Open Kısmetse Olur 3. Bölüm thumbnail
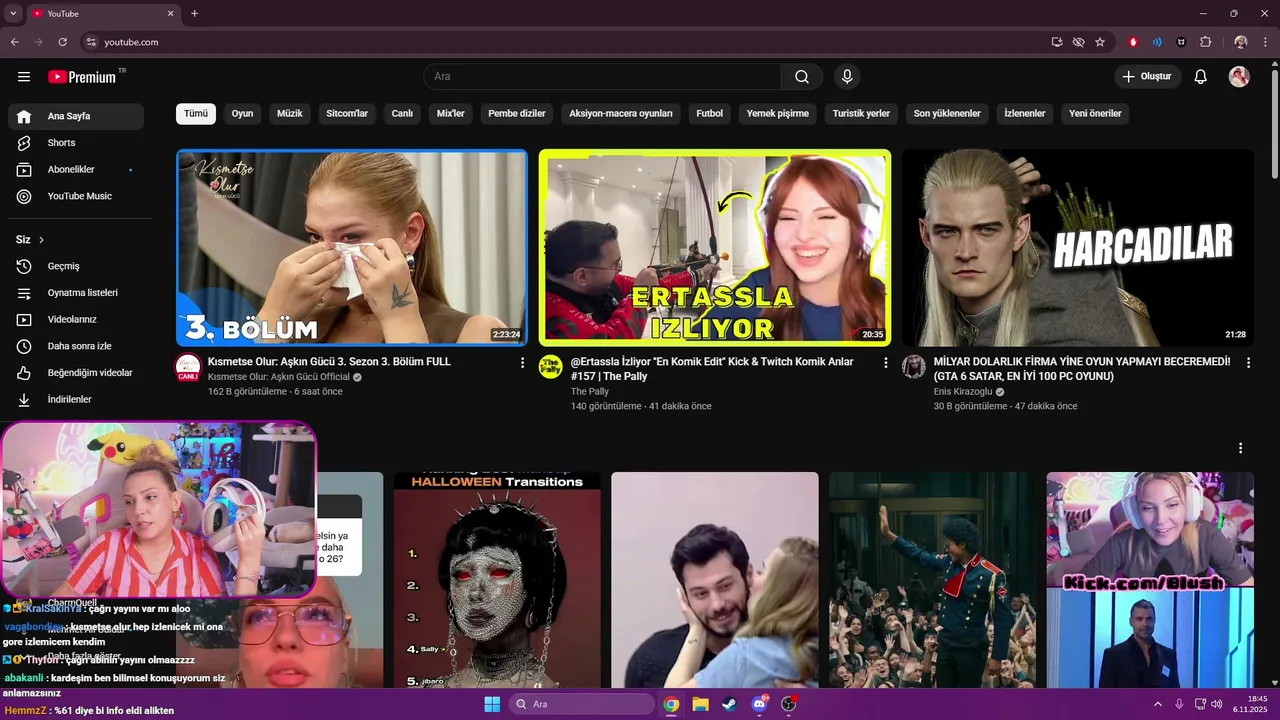 pyautogui.click(x=352, y=248)
